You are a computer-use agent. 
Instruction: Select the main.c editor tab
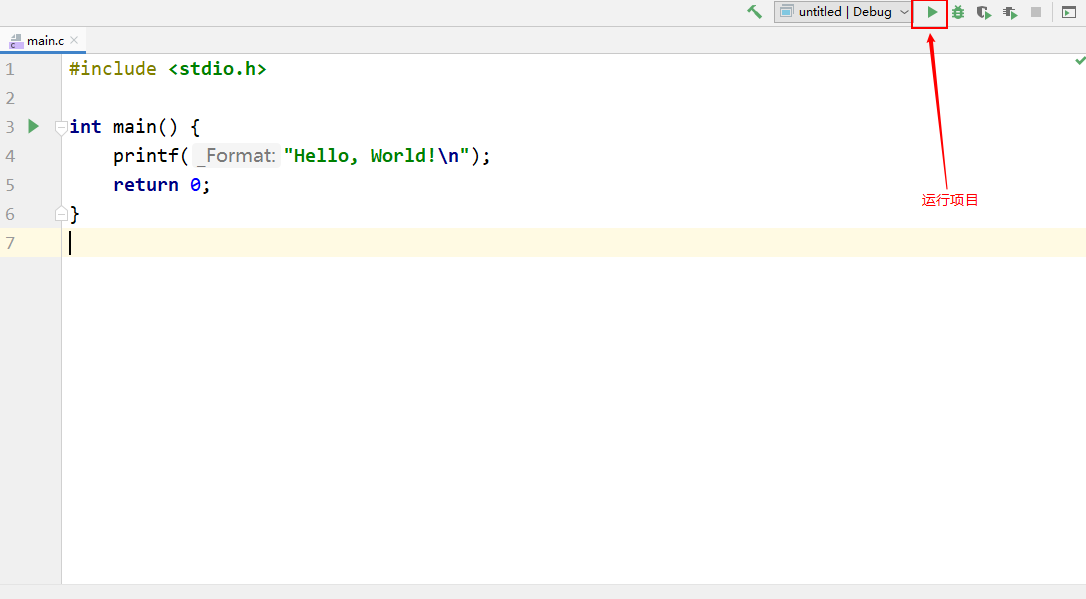(x=43, y=40)
